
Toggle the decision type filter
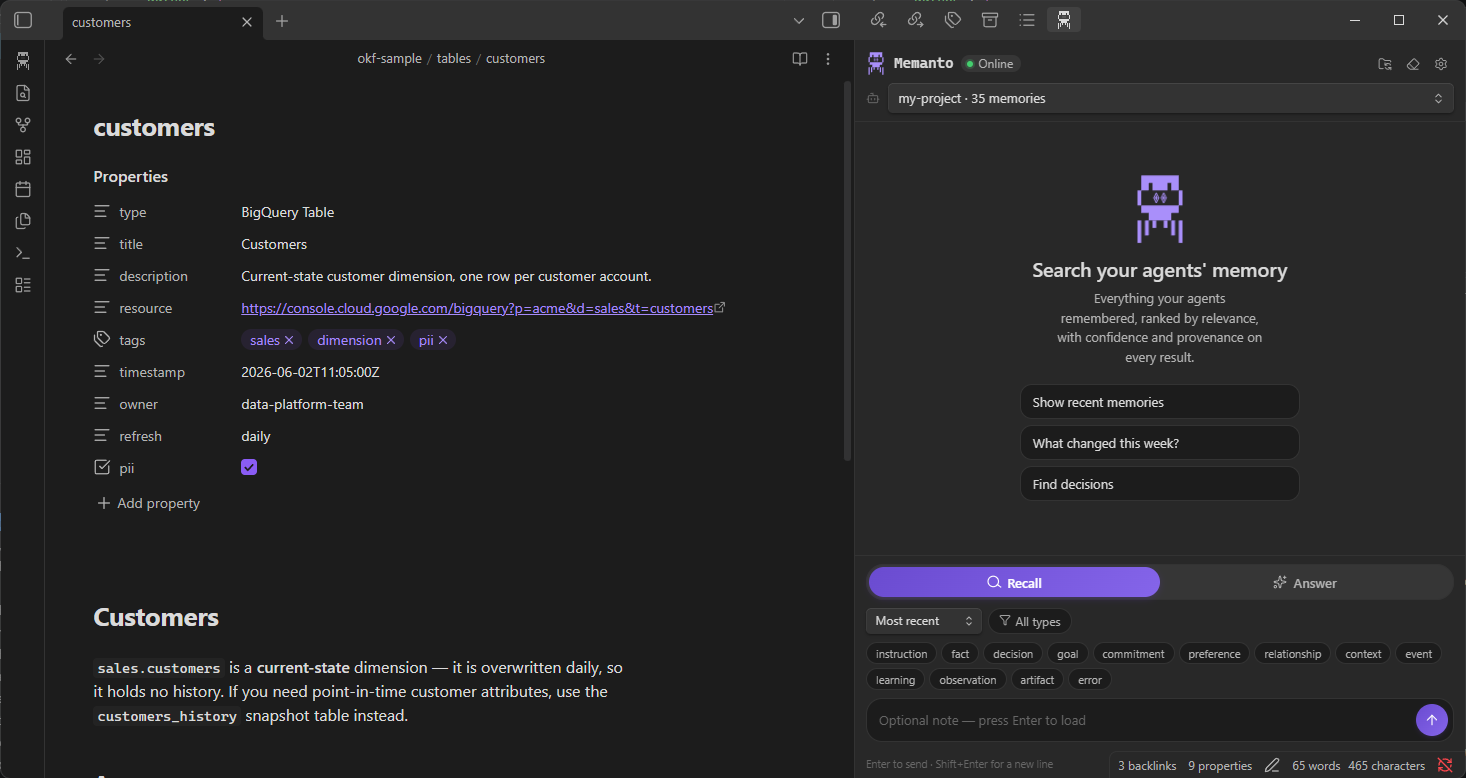[1013, 654]
